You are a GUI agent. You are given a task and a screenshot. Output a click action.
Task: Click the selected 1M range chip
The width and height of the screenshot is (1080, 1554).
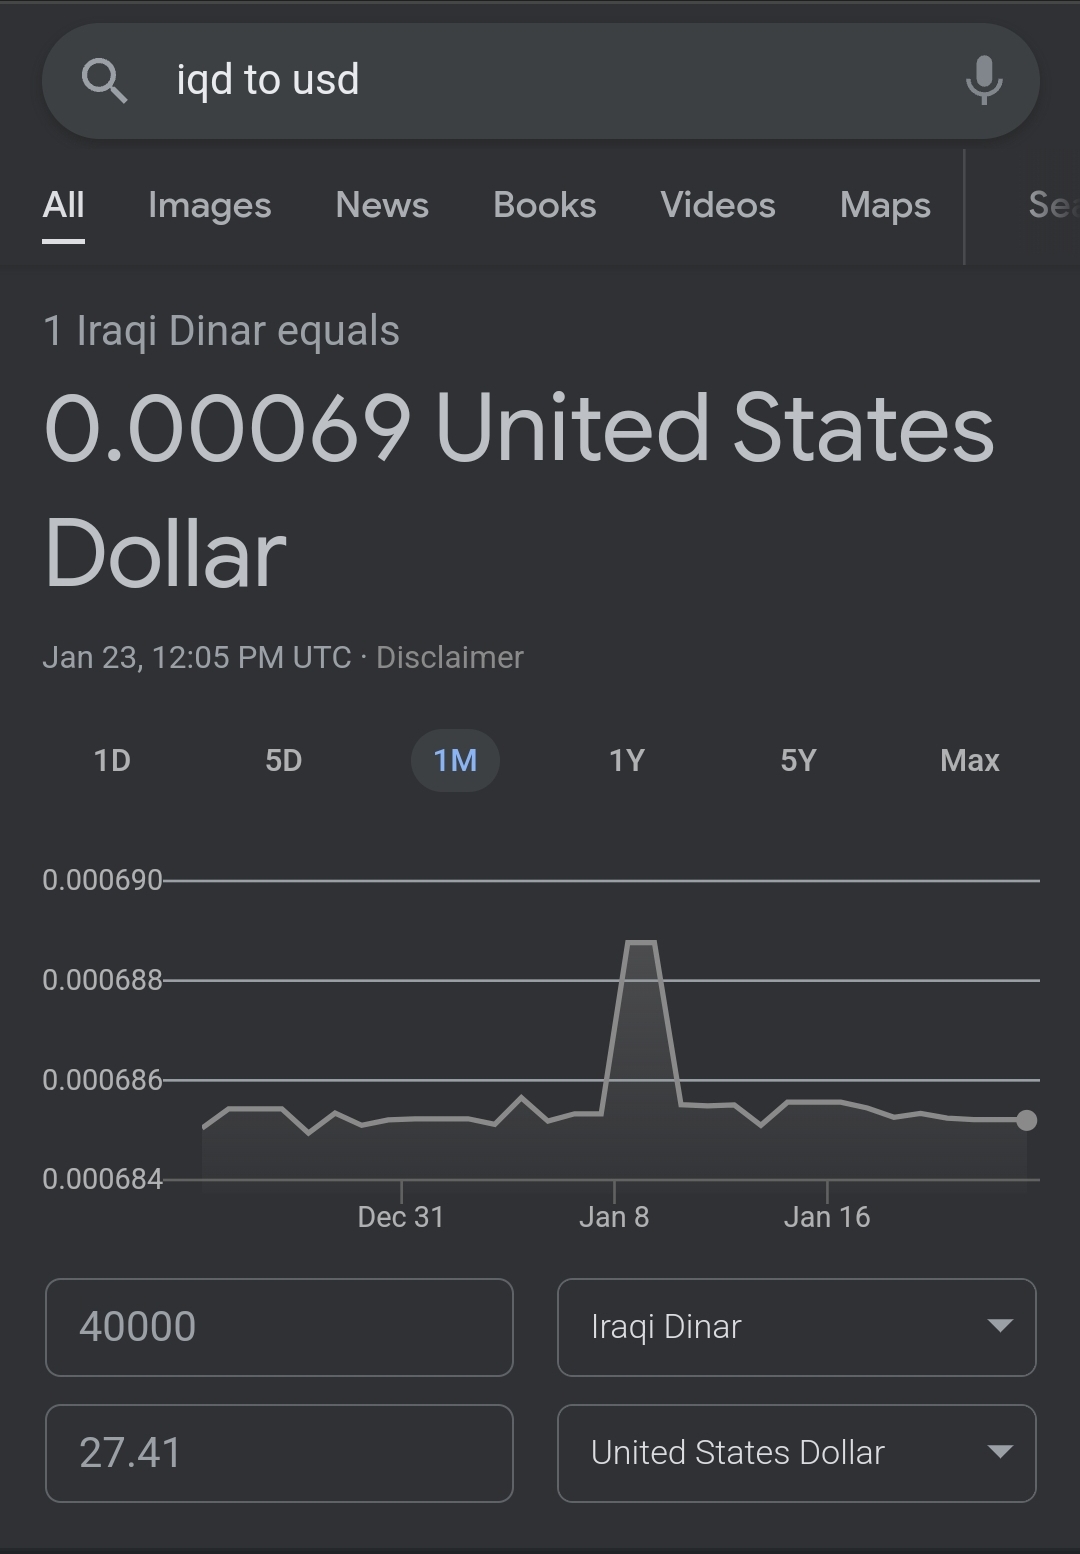point(455,761)
